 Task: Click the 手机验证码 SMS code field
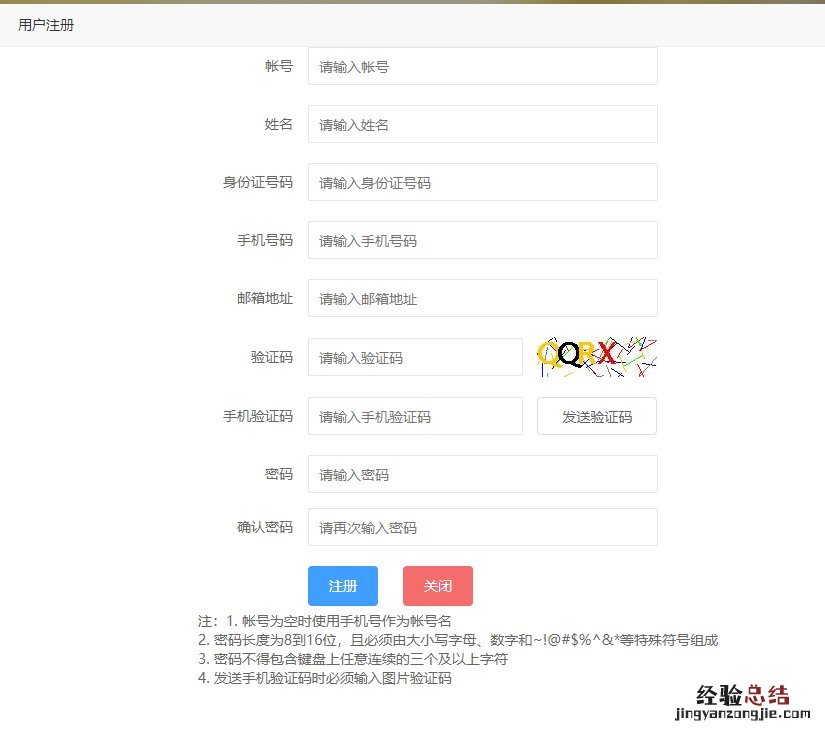pyautogui.click(x=415, y=417)
